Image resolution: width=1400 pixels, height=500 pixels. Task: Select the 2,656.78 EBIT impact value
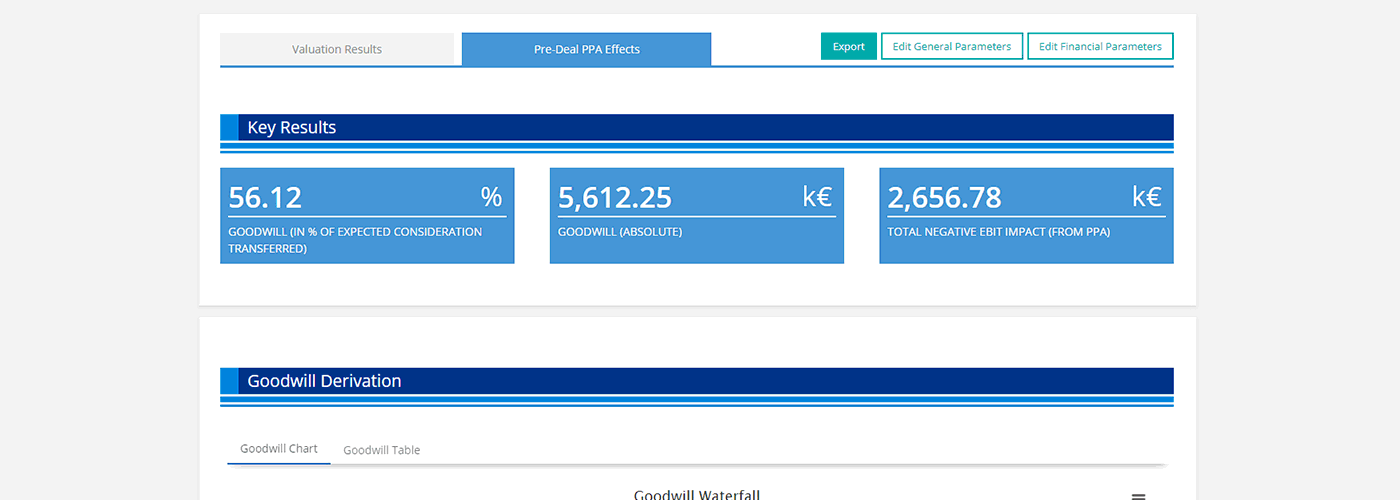point(944,198)
